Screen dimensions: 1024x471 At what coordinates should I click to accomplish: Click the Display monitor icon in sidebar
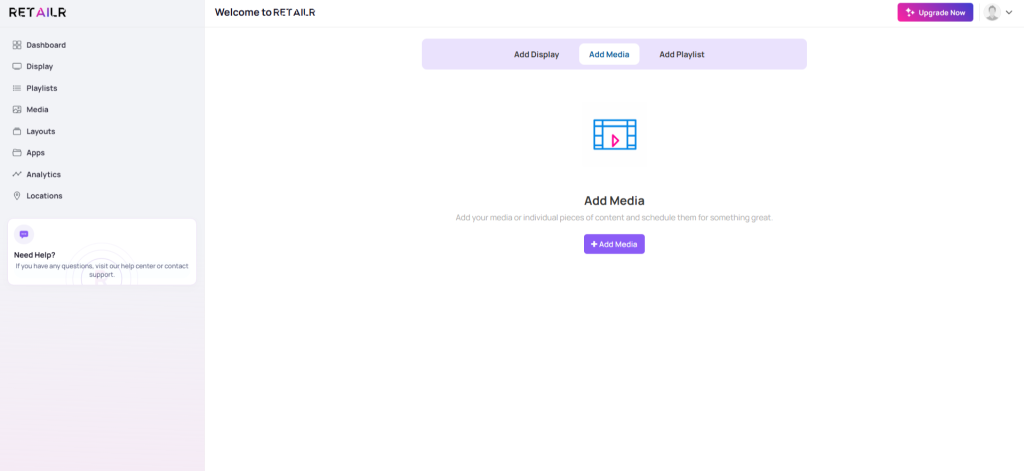(17, 66)
